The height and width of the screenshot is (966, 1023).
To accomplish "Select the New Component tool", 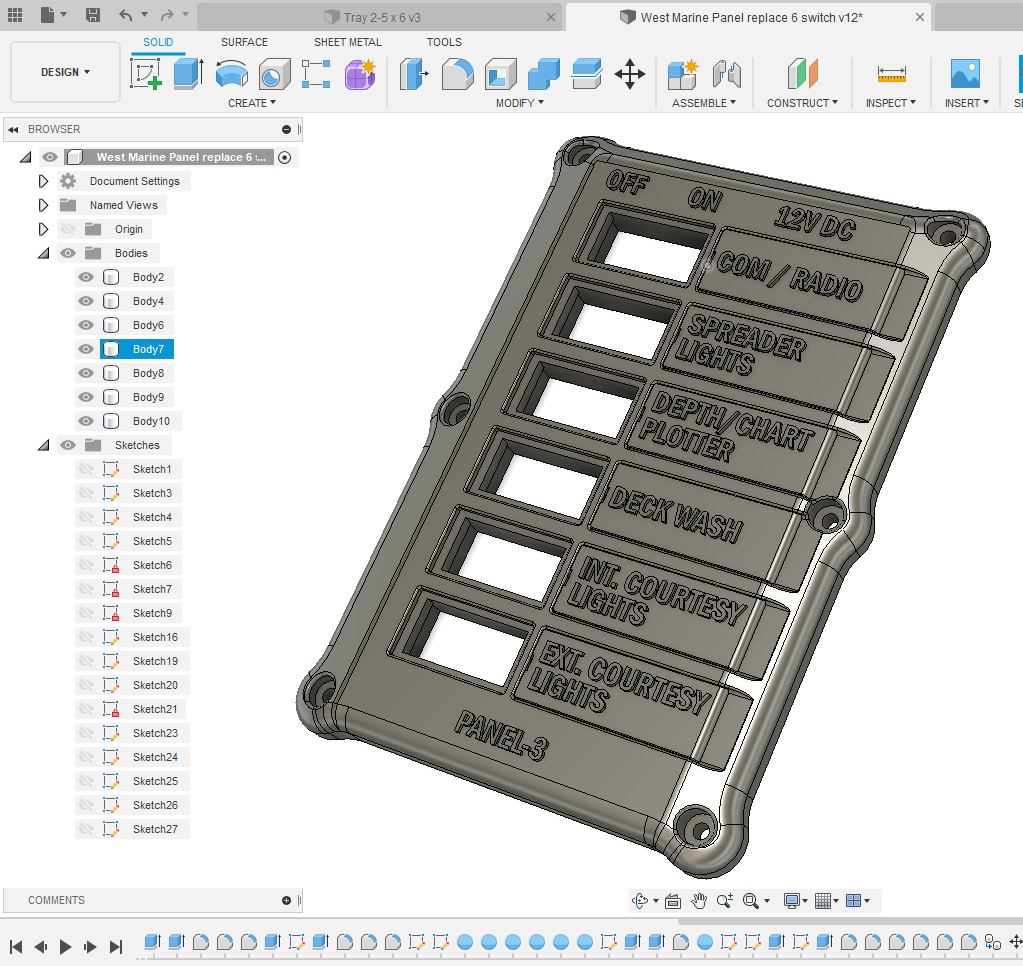I will point(683,74).
